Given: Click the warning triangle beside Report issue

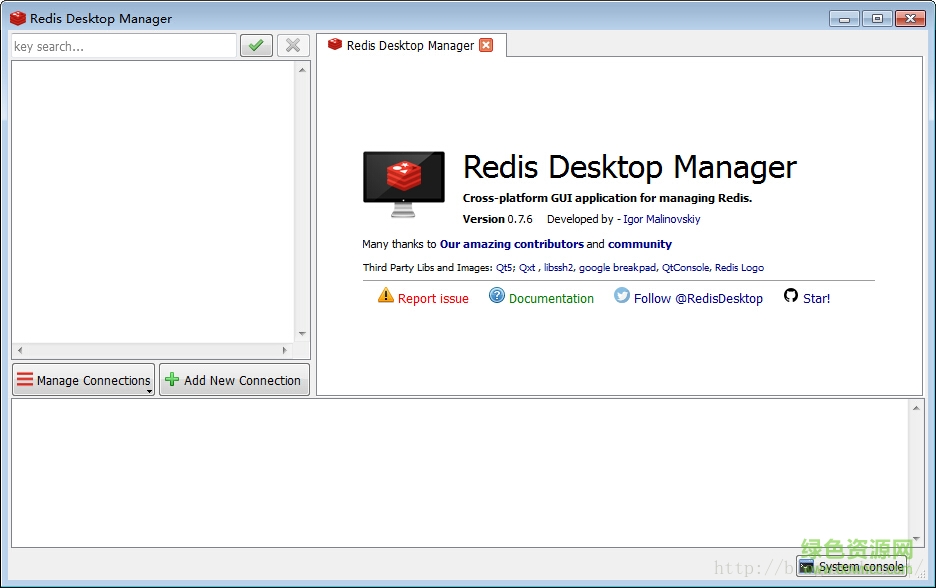Looking at the screenshot, I should 385,297.
